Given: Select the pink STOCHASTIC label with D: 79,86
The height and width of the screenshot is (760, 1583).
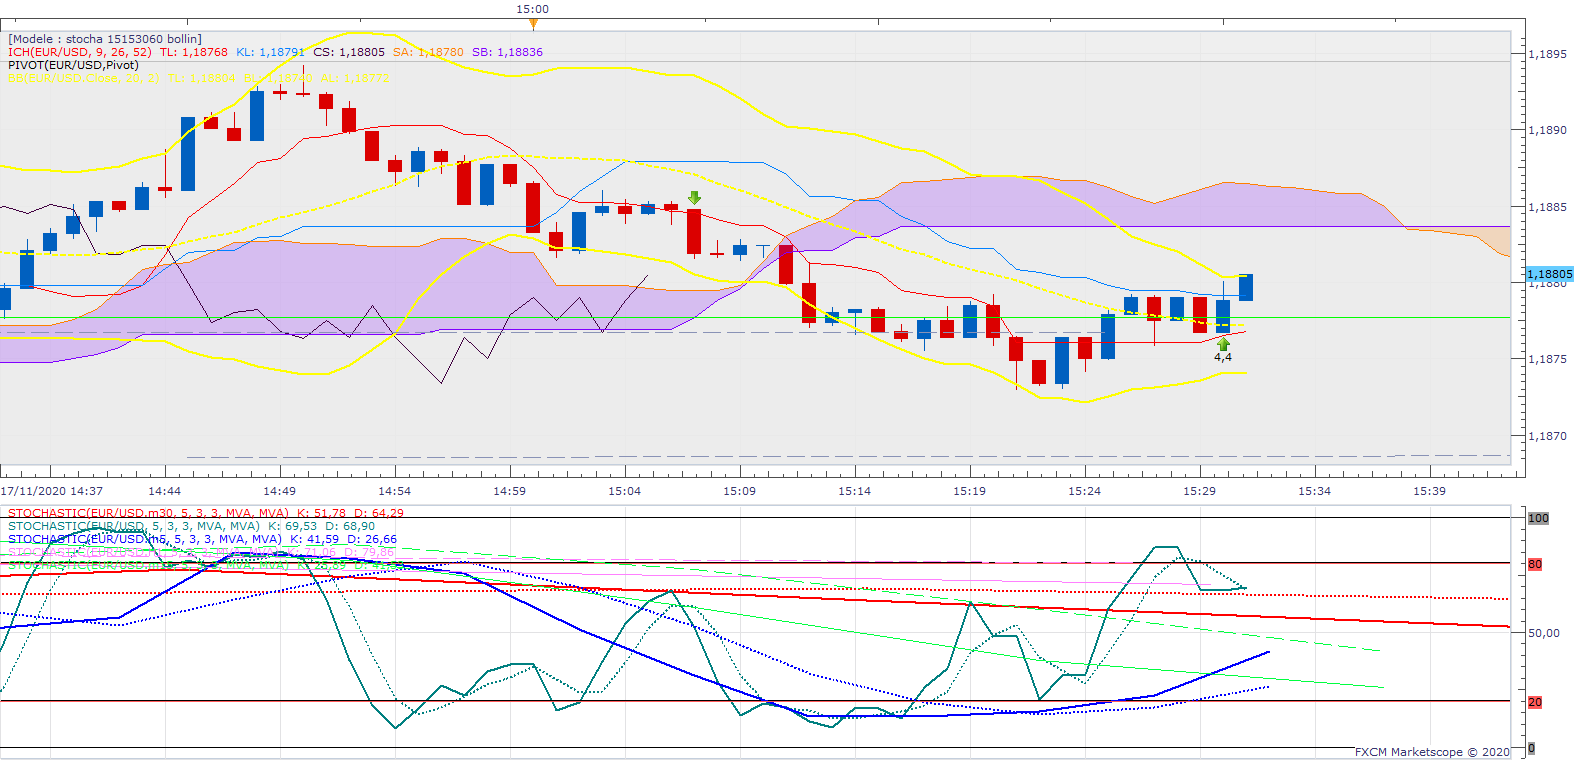Looking at the screenshot, I should point(201,552).
